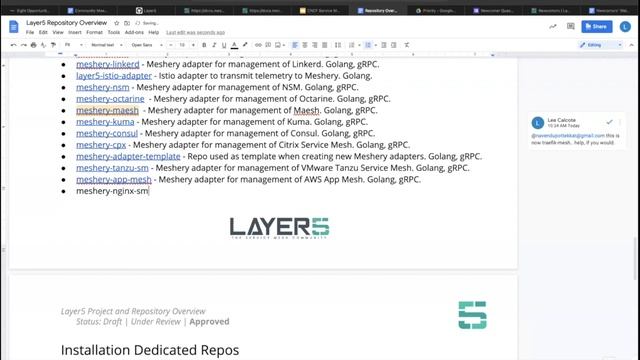
Task: Toggle italic formatting
Action: pyautogui.click(x=214, y=45)
